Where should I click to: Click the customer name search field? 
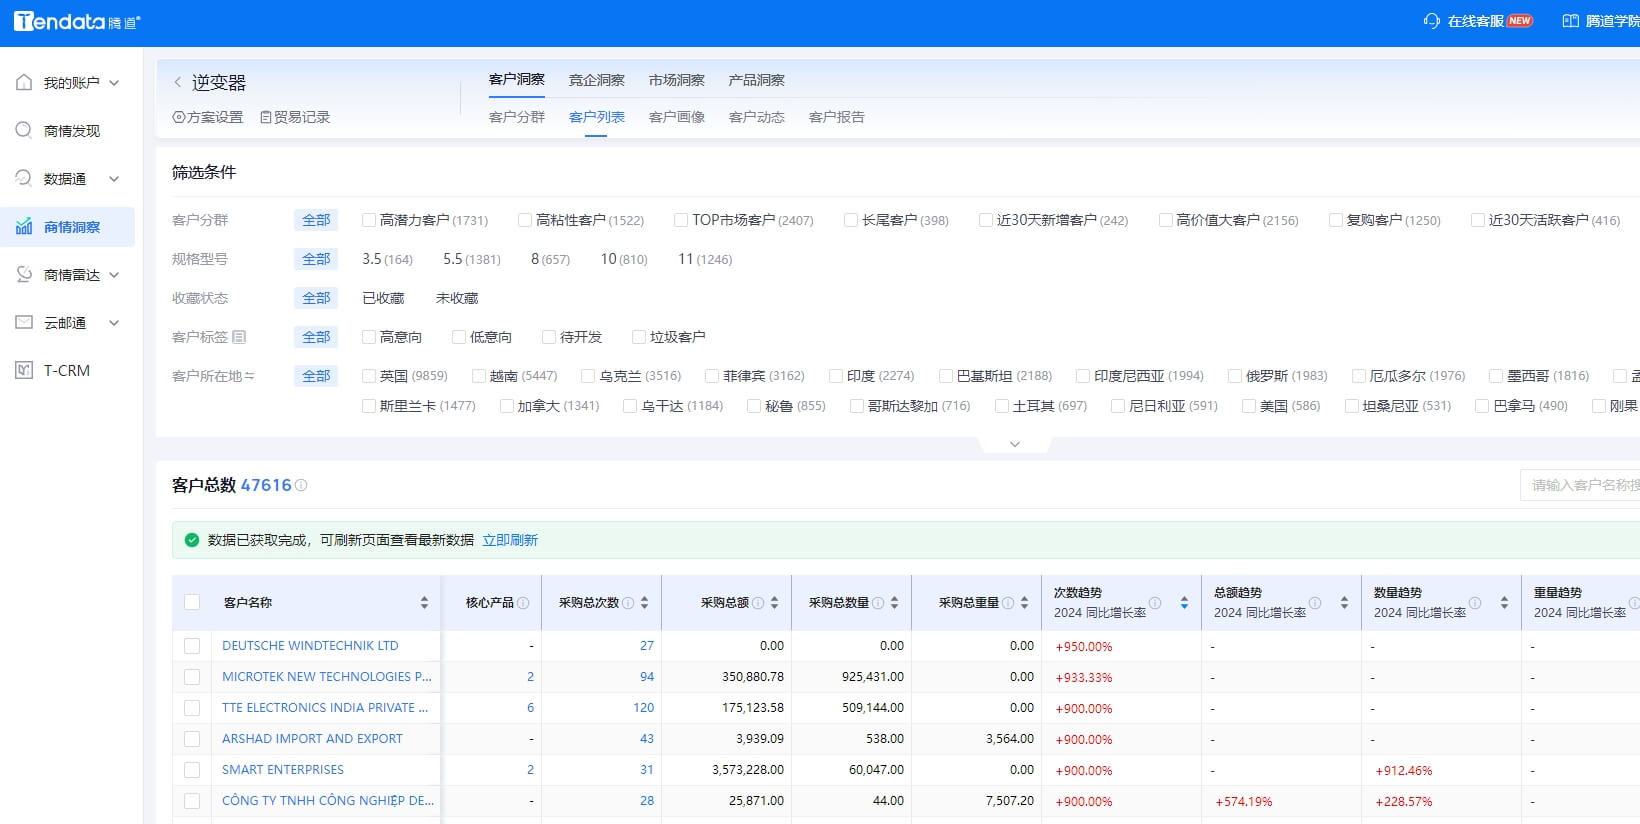1580,485
